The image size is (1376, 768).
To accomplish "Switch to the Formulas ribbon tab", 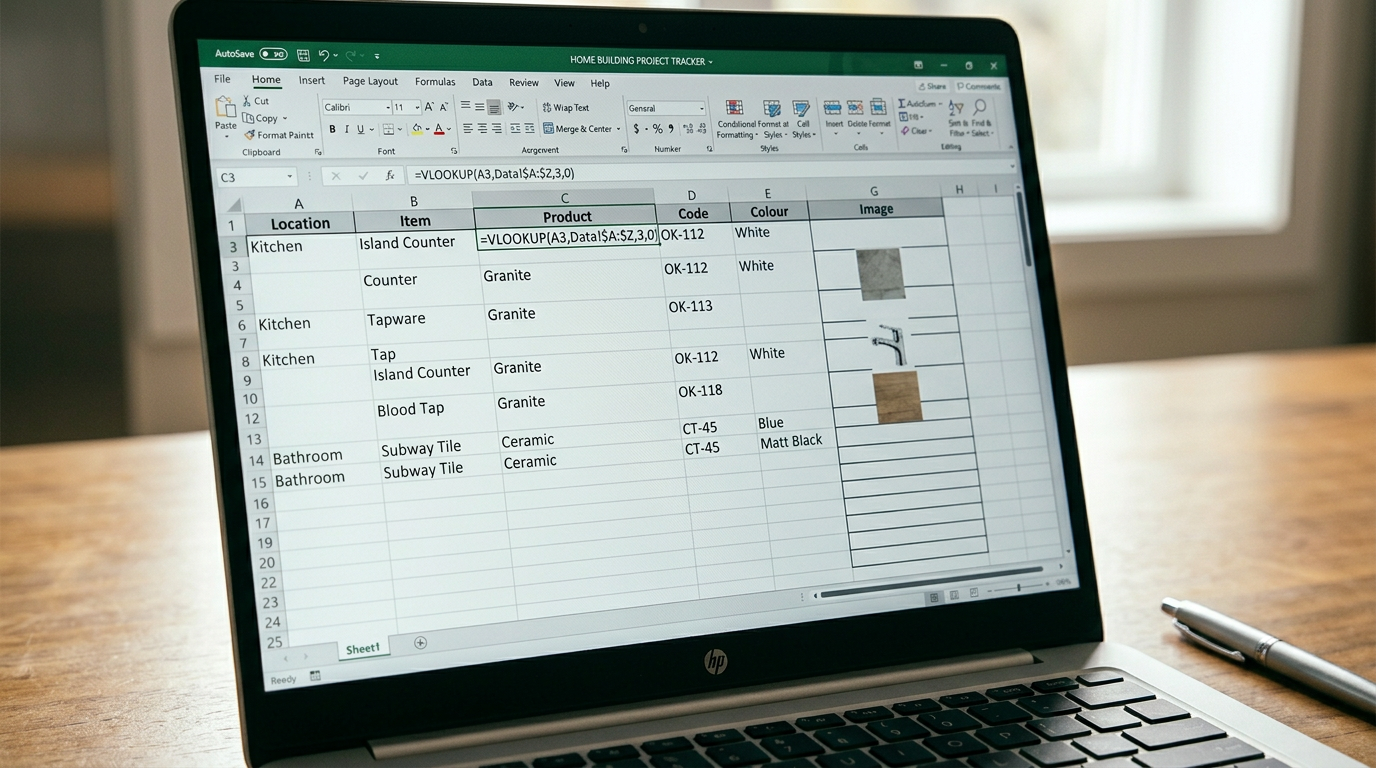I will coord(434,81).
